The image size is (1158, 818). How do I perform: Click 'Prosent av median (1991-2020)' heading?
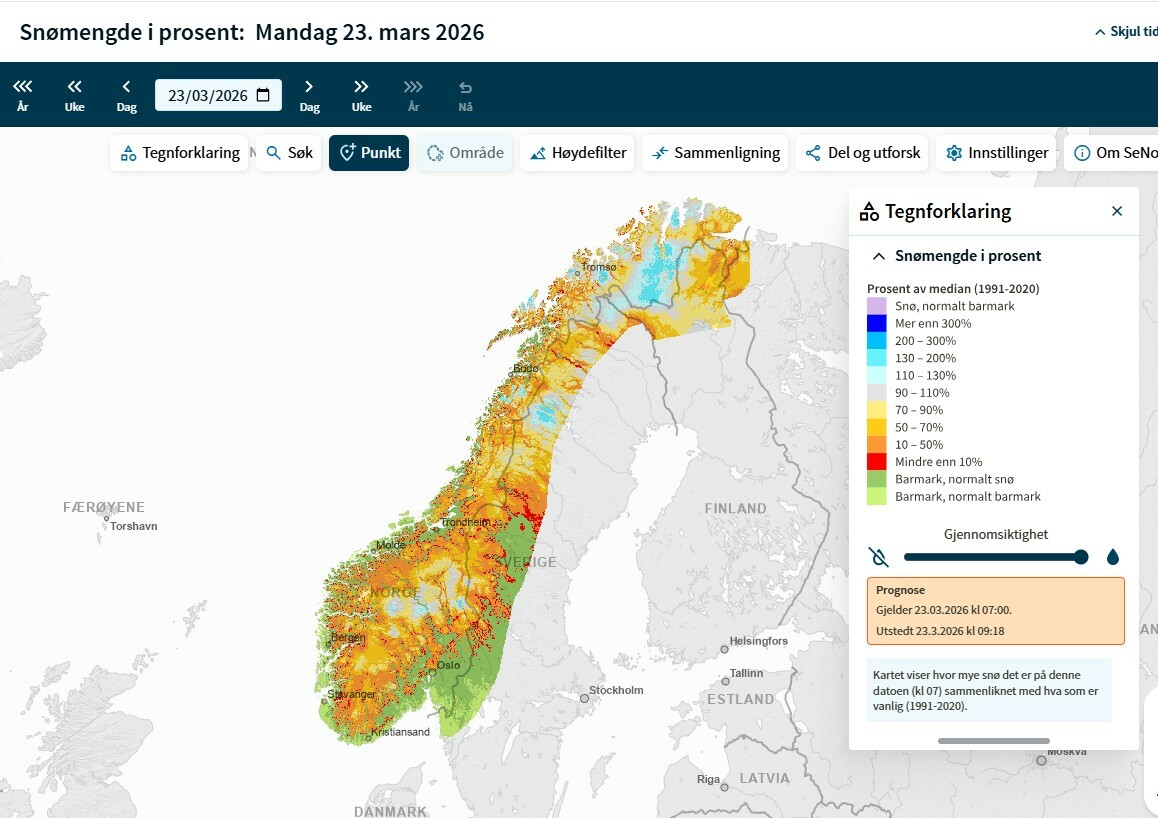coord(953,289)
